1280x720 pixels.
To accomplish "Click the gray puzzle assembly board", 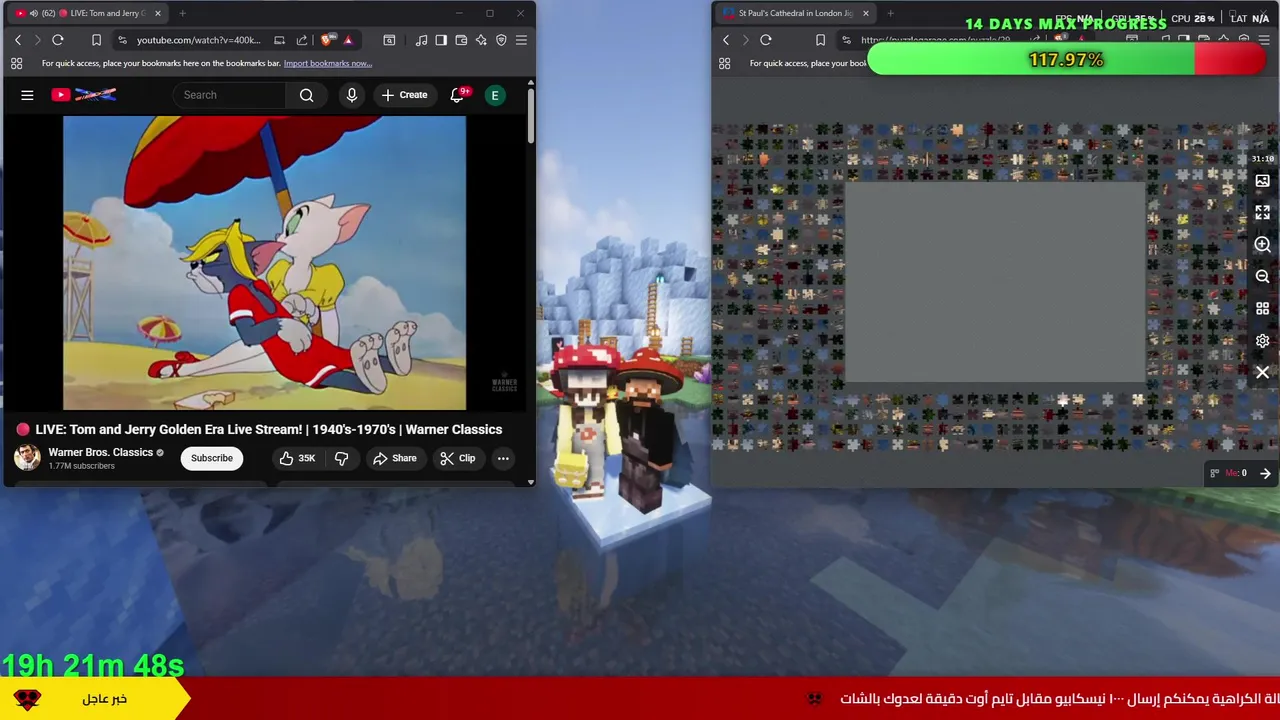I will 995,282.
